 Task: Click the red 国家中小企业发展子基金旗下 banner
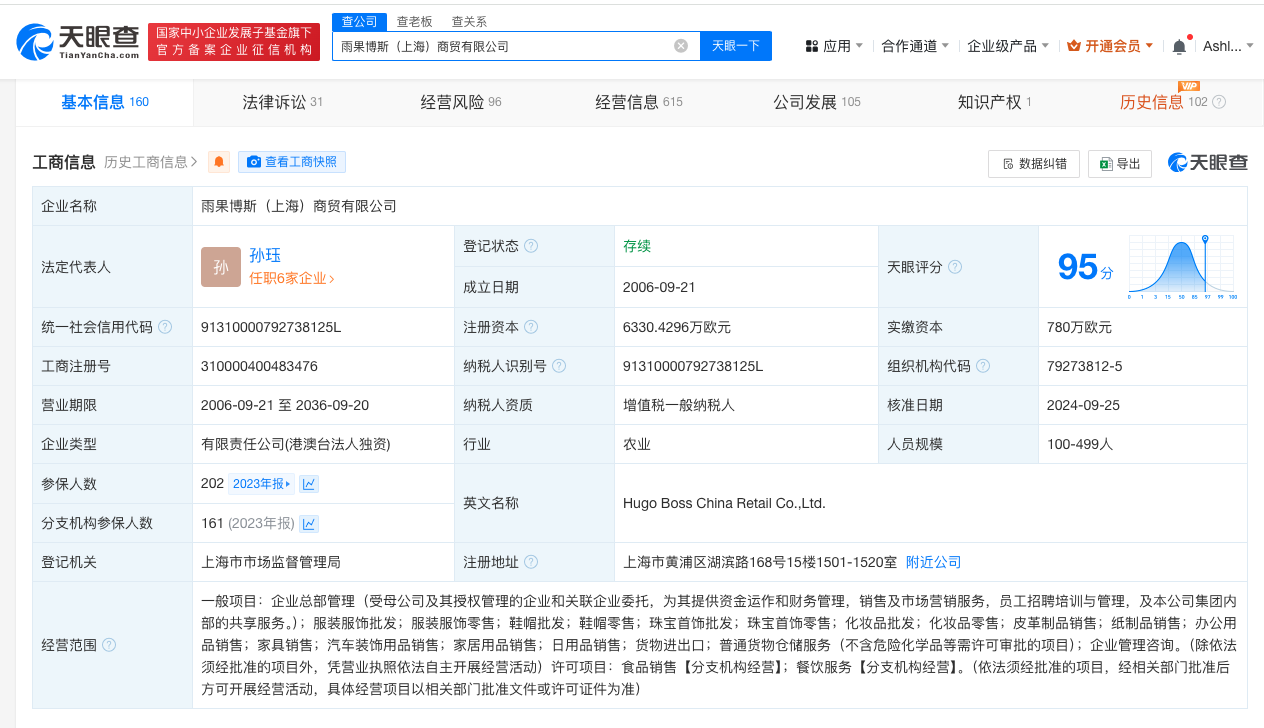click(x=234, y=42)
